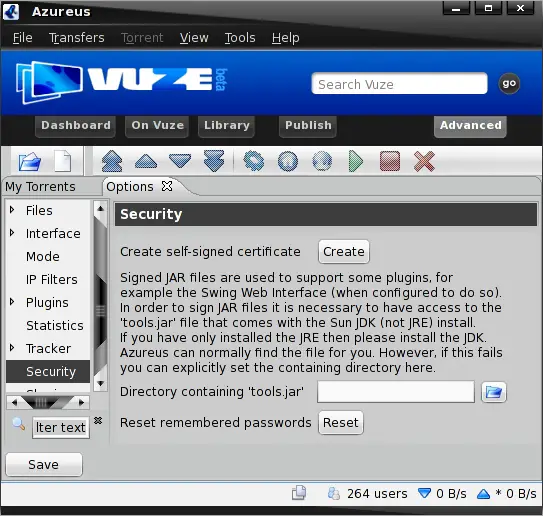Move torrent up with single up arrow

pos(146,161)
